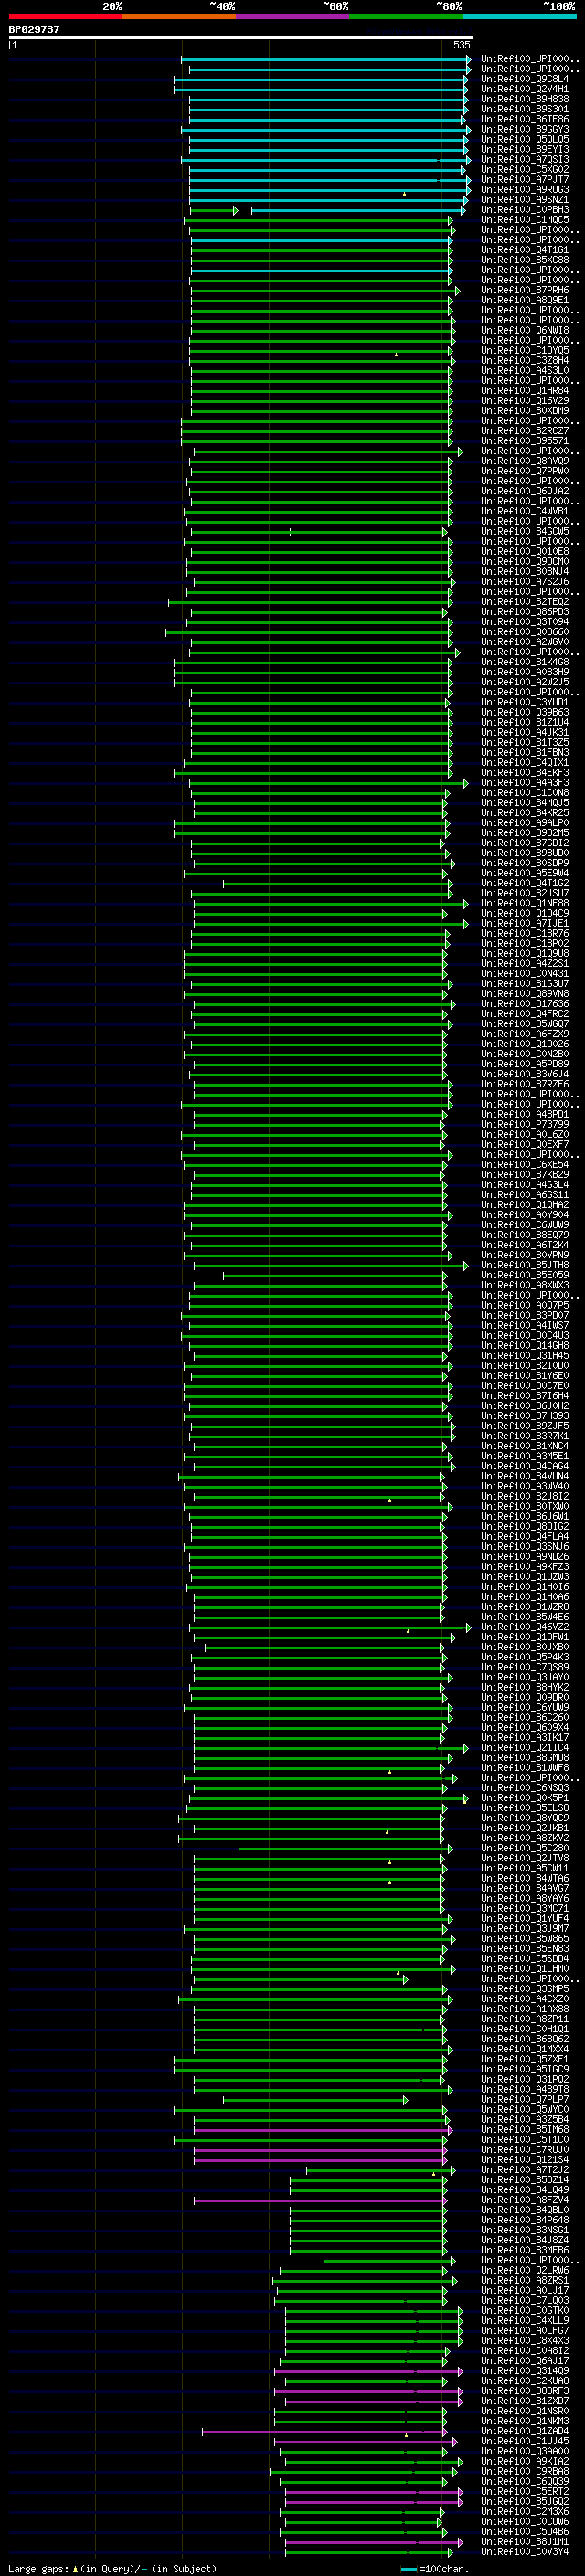Open hit UniRef100_B8J1M1

coord(524,2541)
